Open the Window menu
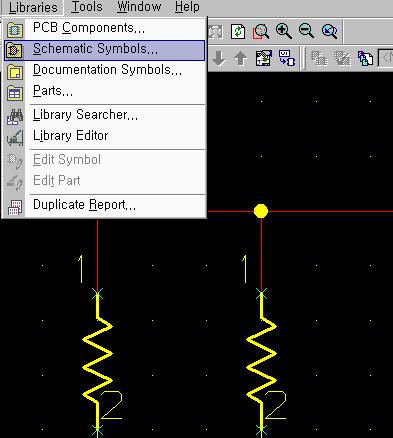The width and height of the screenshot is (393, 438). (139, 7)
